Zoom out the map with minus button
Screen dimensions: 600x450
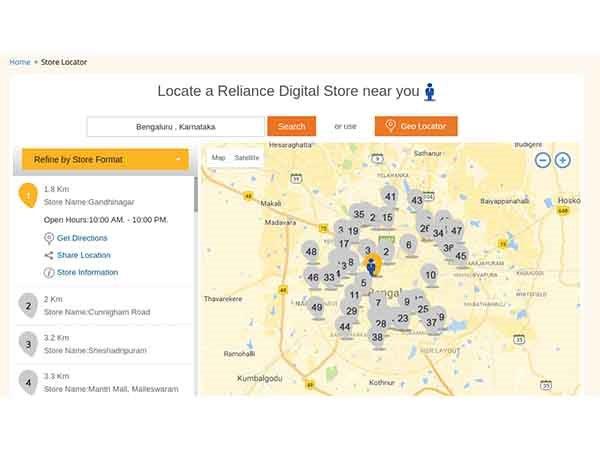pos(542,160)
